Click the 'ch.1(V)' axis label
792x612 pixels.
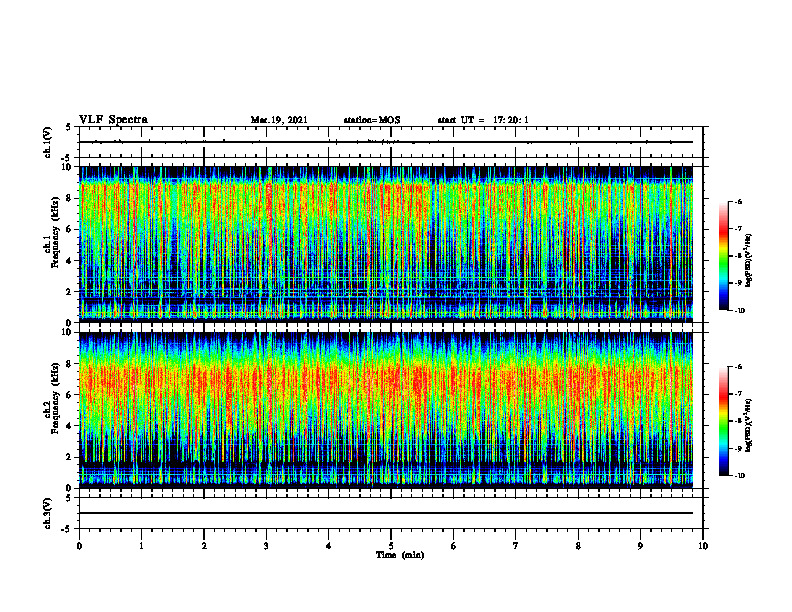coord(47,142)
